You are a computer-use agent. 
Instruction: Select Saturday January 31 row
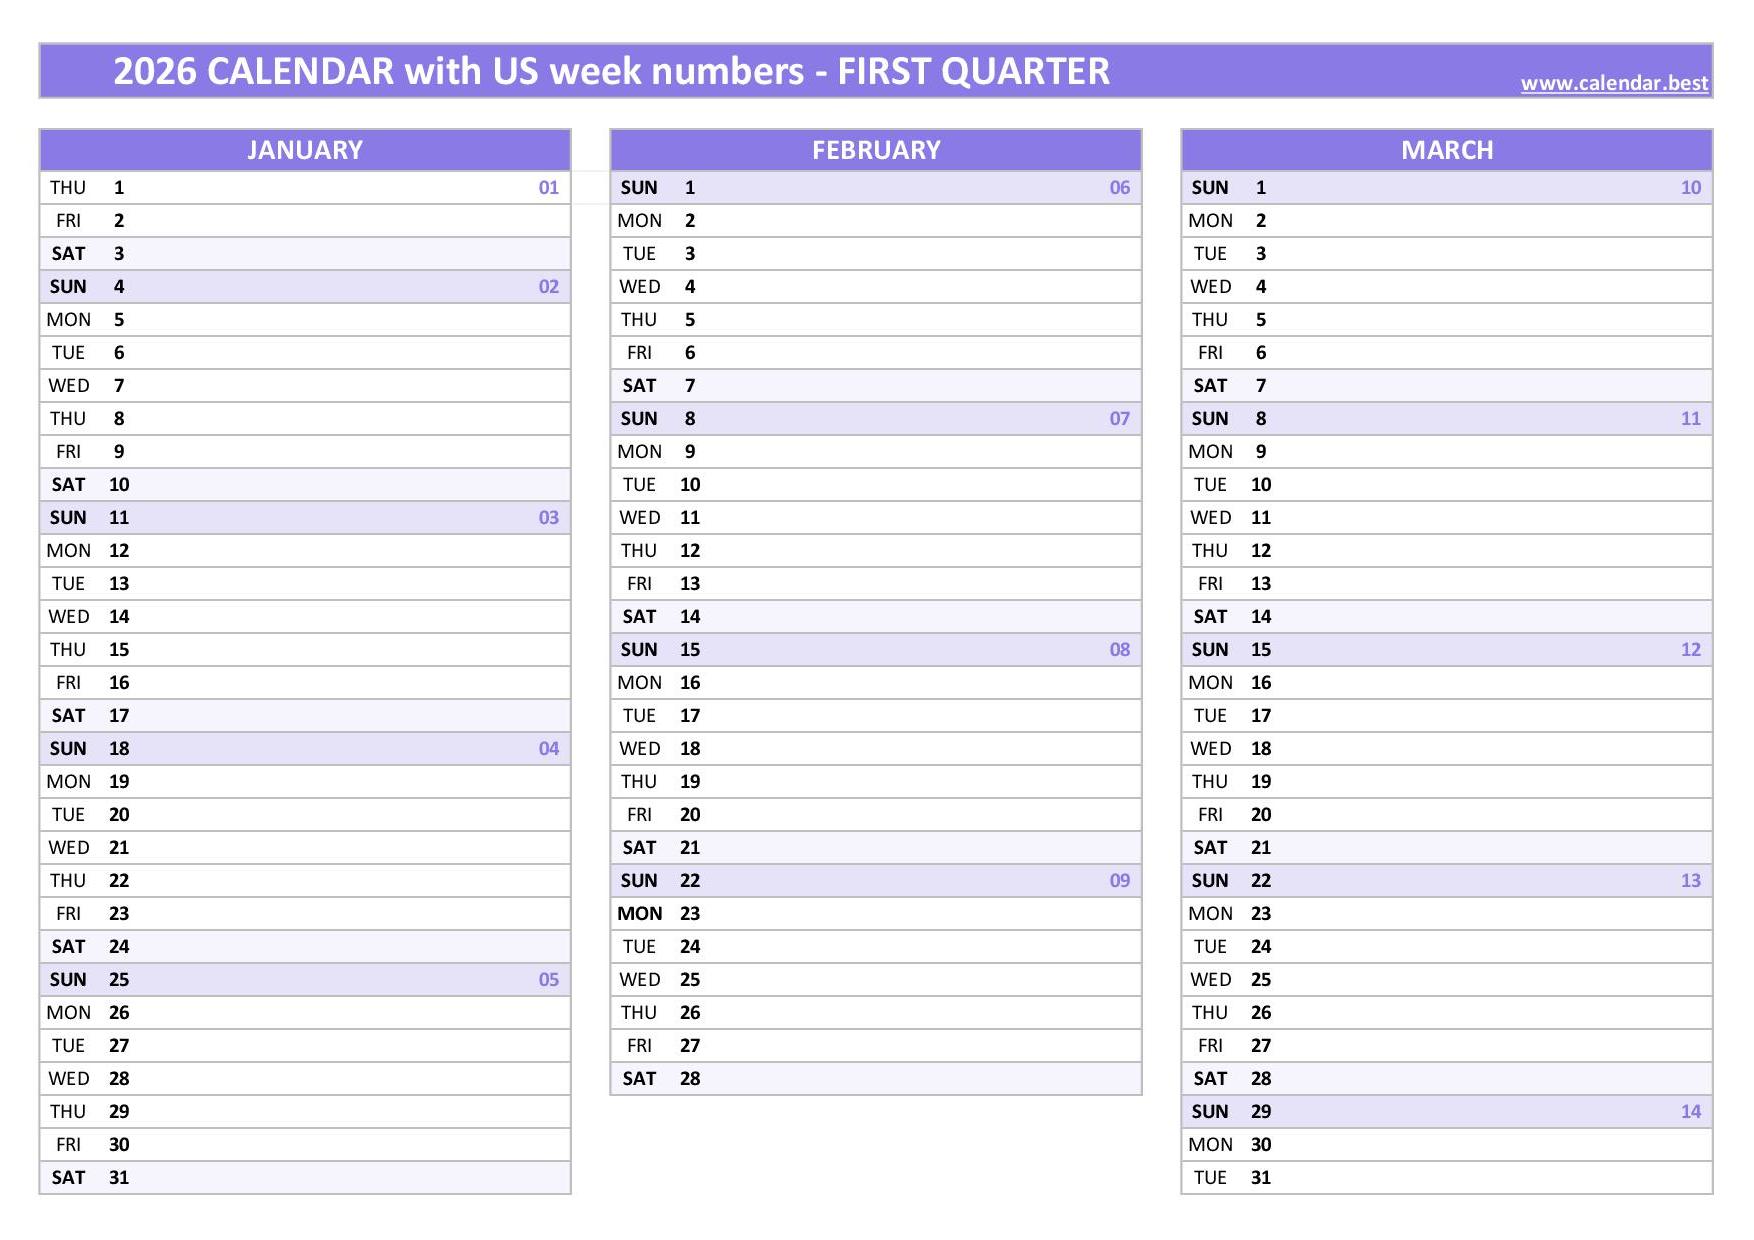click(305, 1178)
